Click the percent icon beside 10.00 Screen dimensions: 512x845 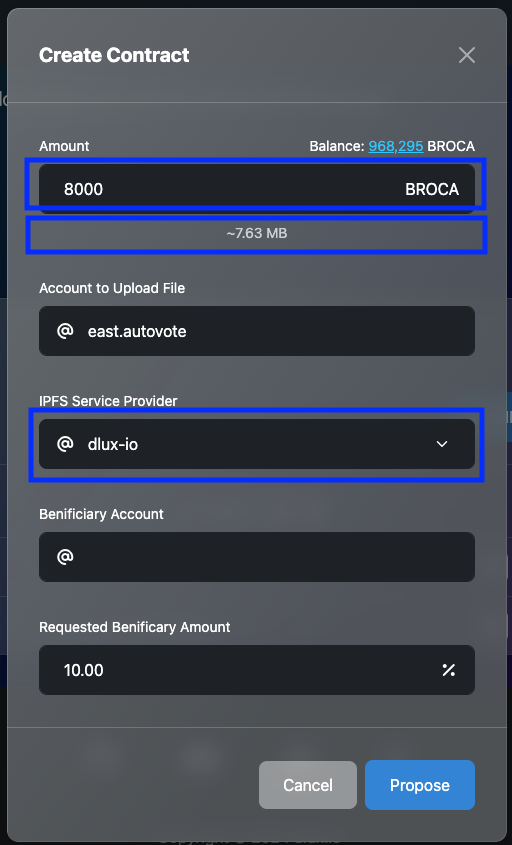point(448,670)
